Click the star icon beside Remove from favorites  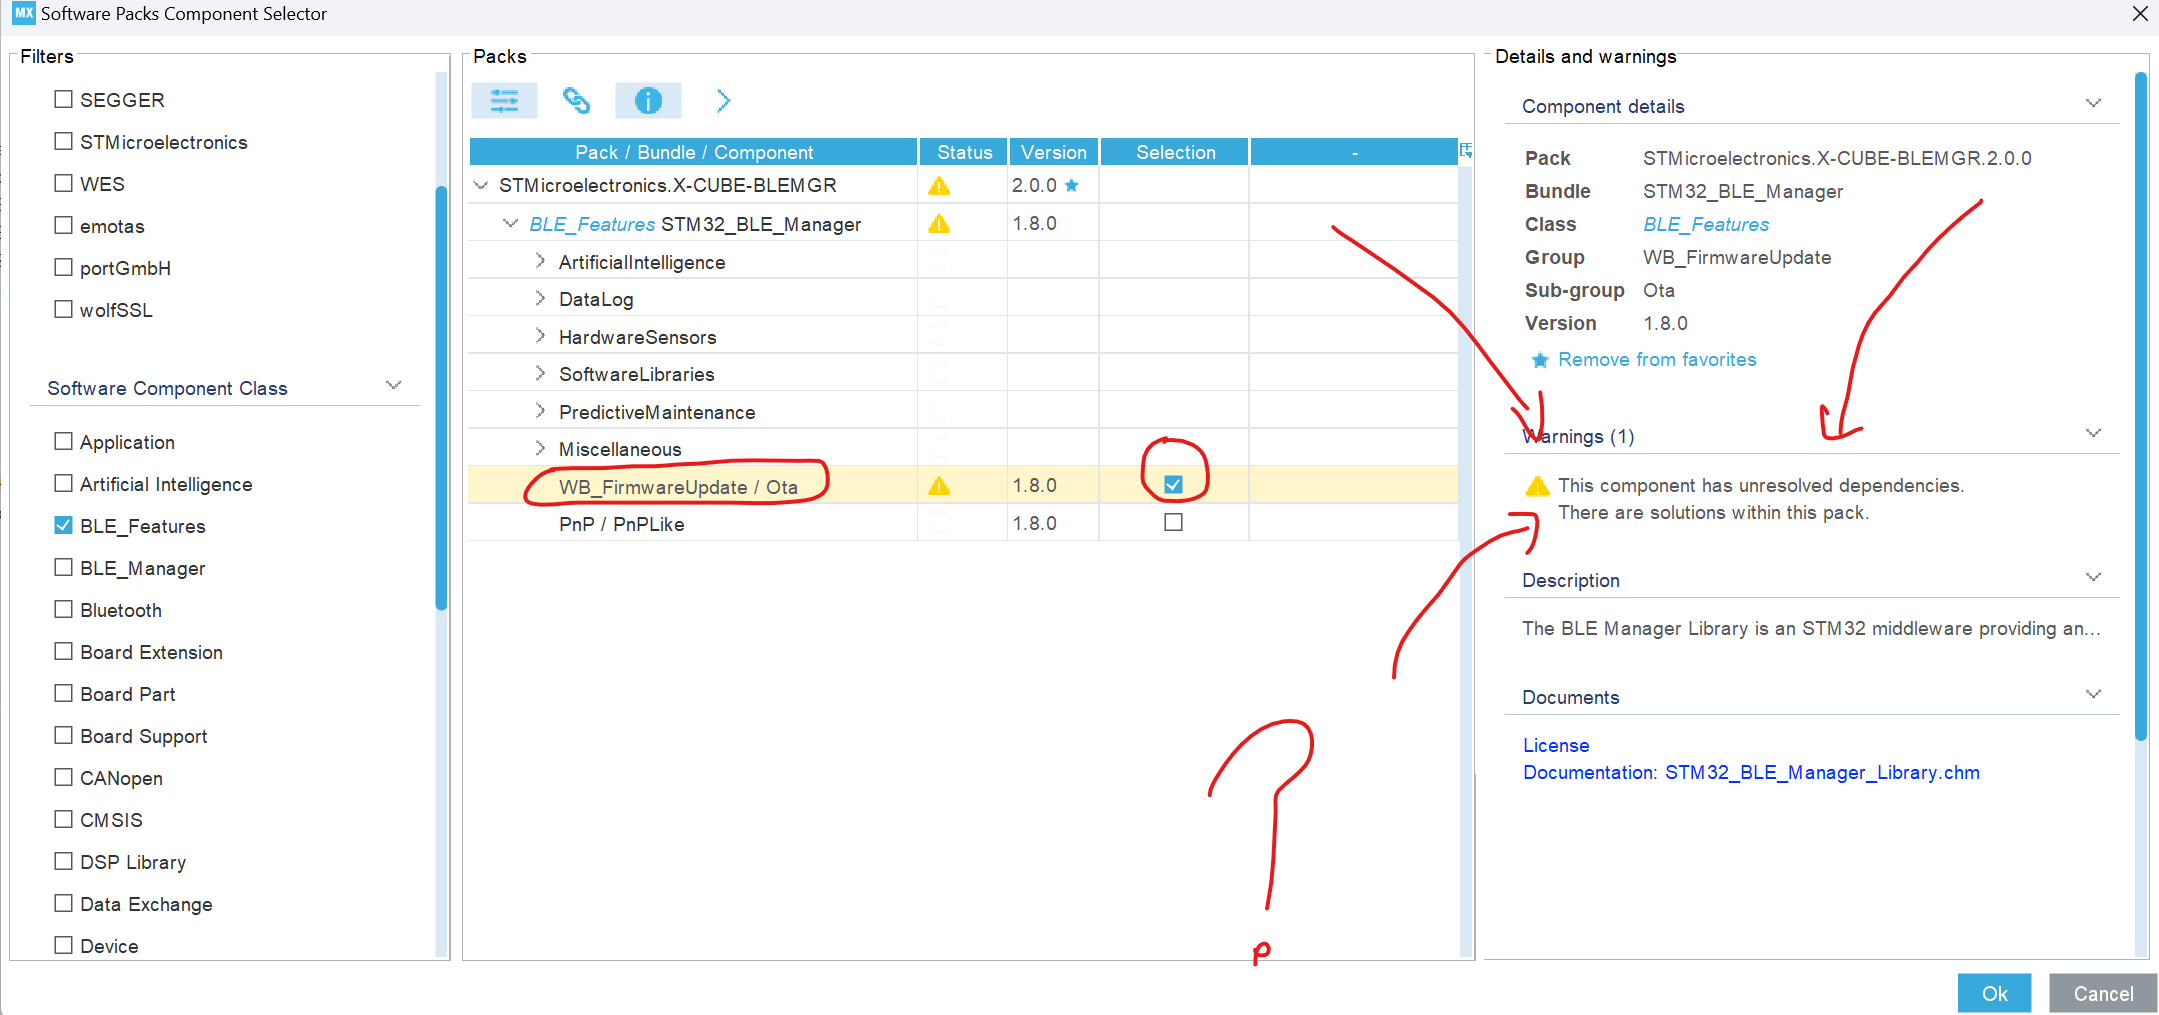click(x=1538, y=359)
